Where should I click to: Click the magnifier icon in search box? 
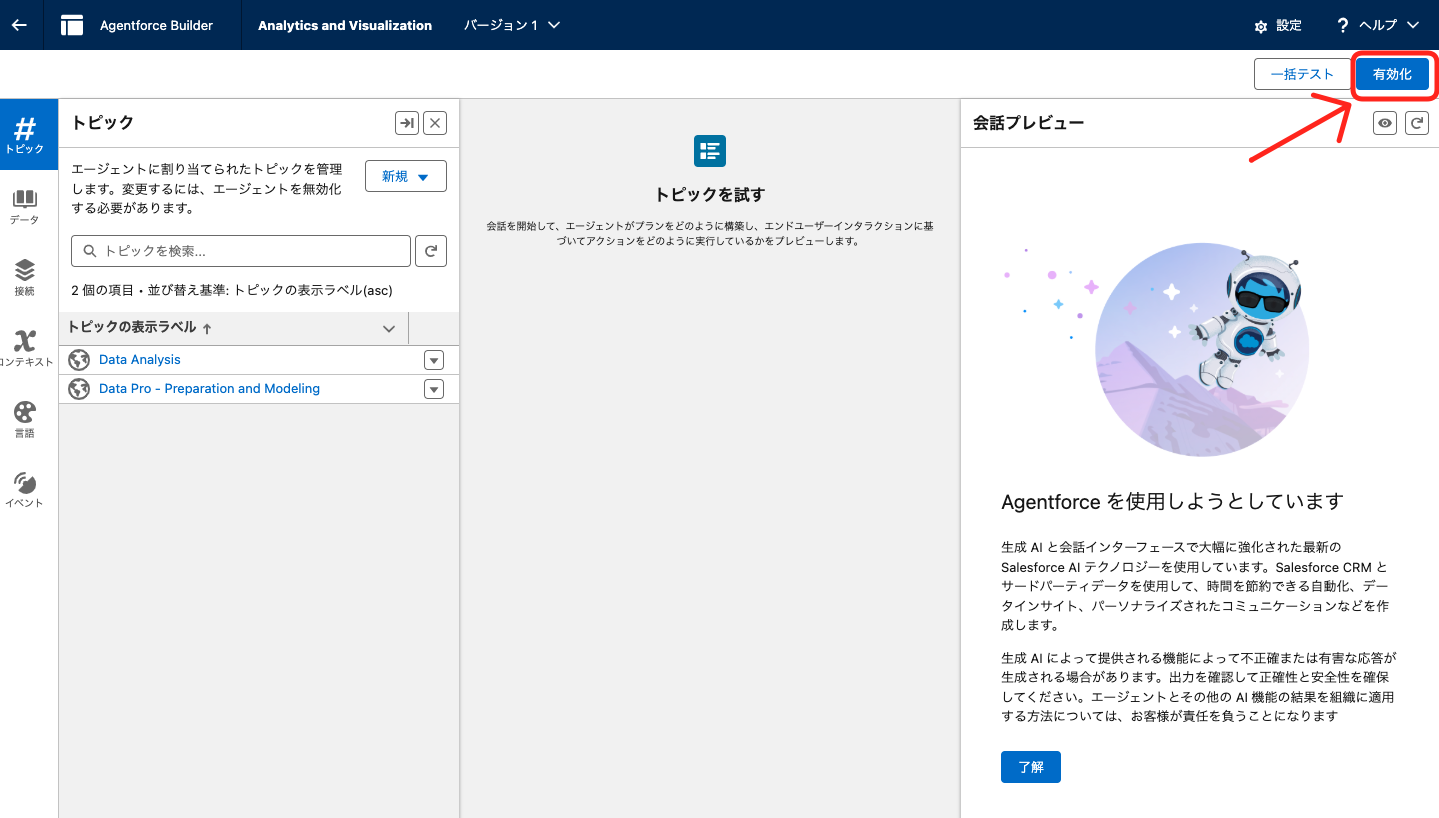tap(90, 252)
